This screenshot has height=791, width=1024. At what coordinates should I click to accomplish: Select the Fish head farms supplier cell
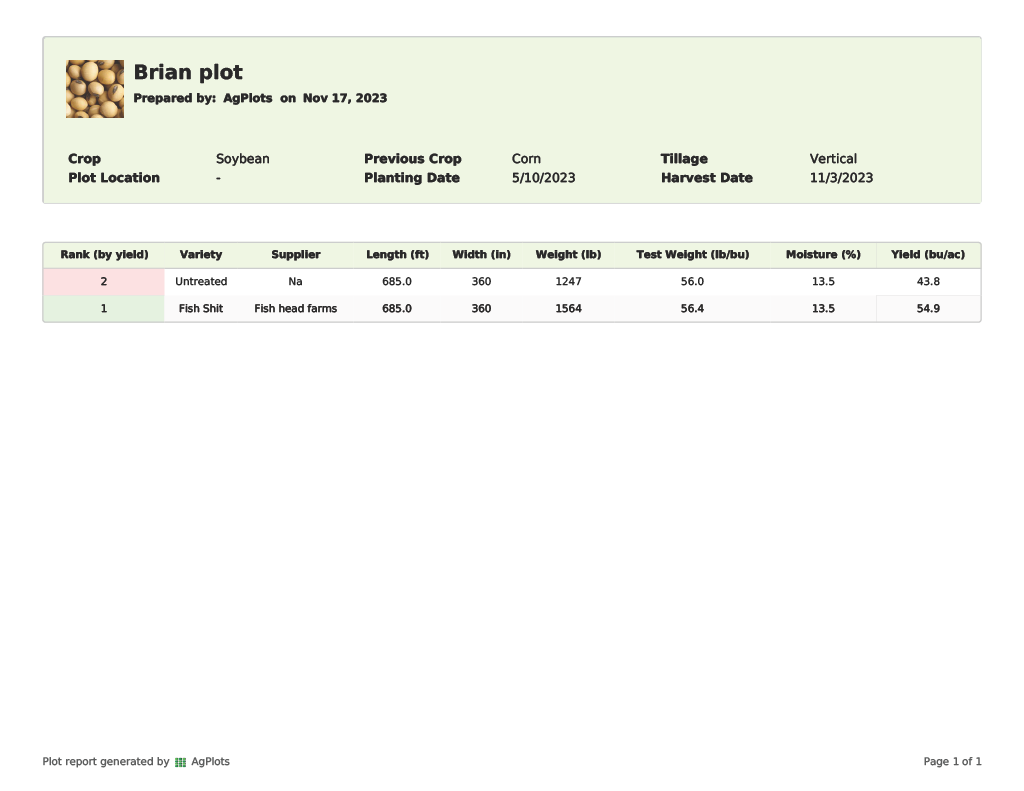pyautogui.click(x=296, y=309)
